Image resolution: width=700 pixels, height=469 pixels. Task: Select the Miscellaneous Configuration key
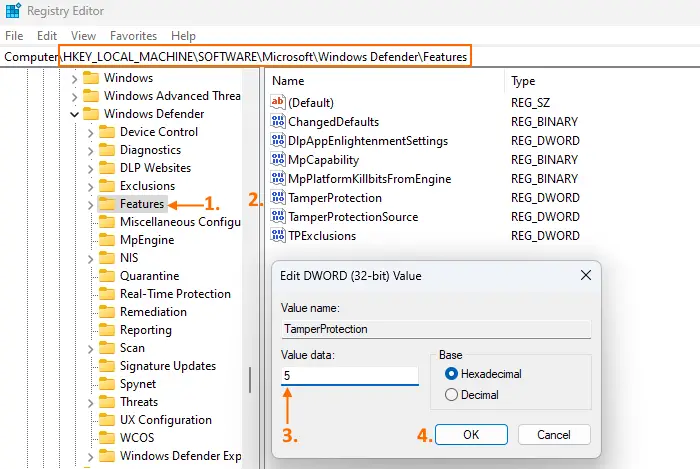click(x=180, y=222)
